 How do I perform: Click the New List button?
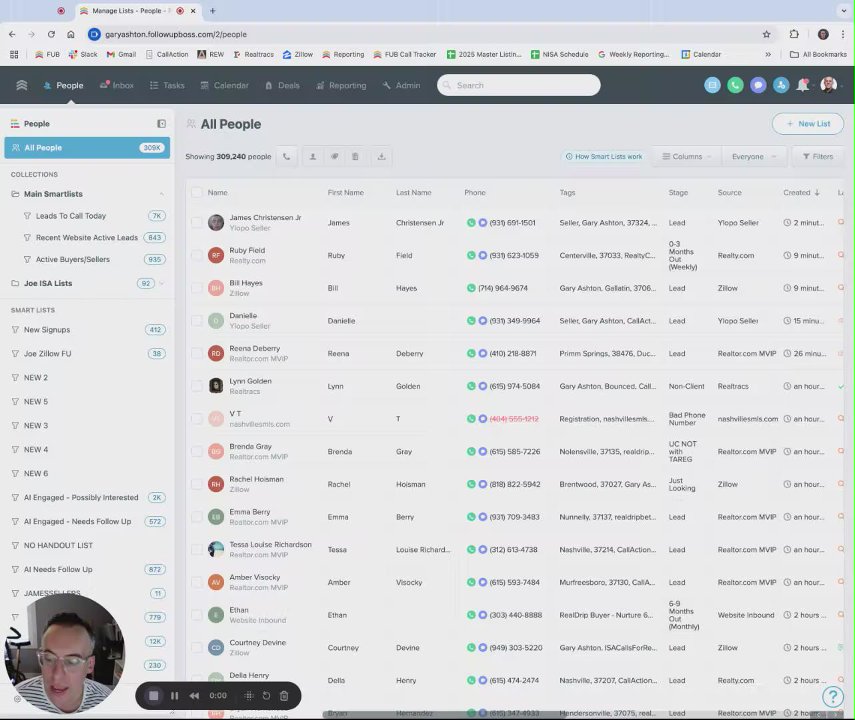coord(808,124)
